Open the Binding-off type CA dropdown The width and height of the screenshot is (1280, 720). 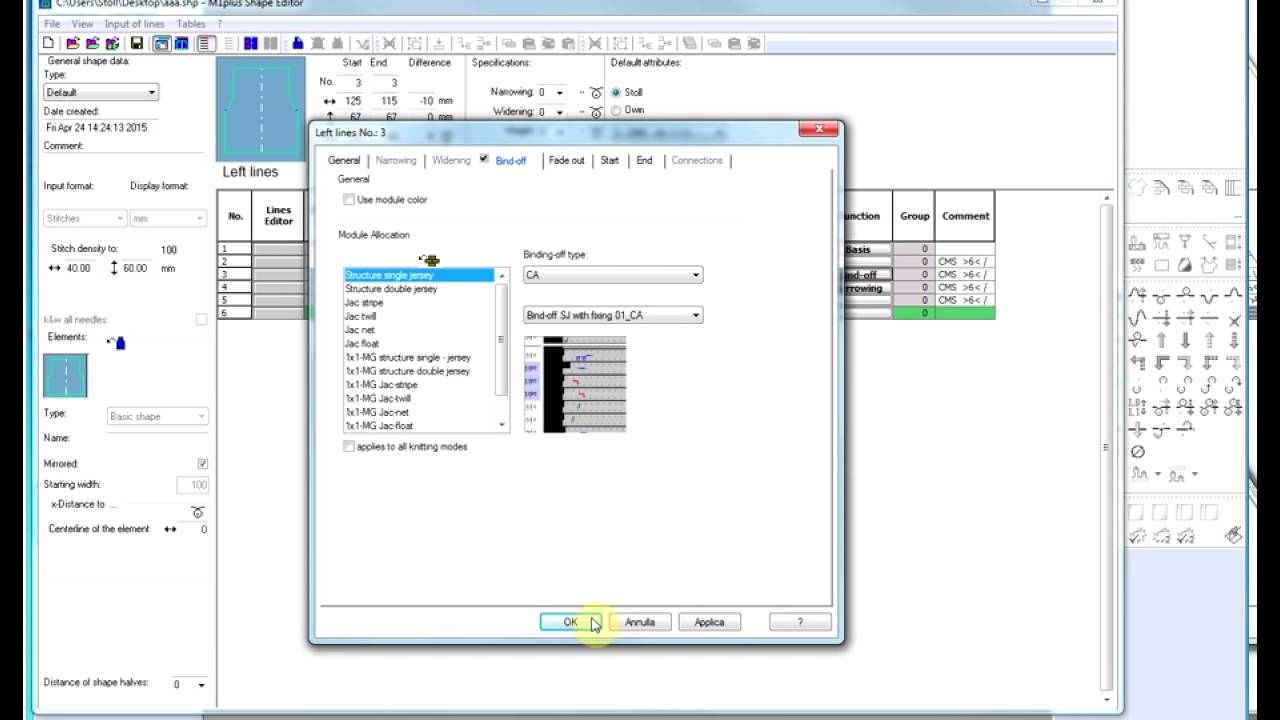click(x=613, y=275)
